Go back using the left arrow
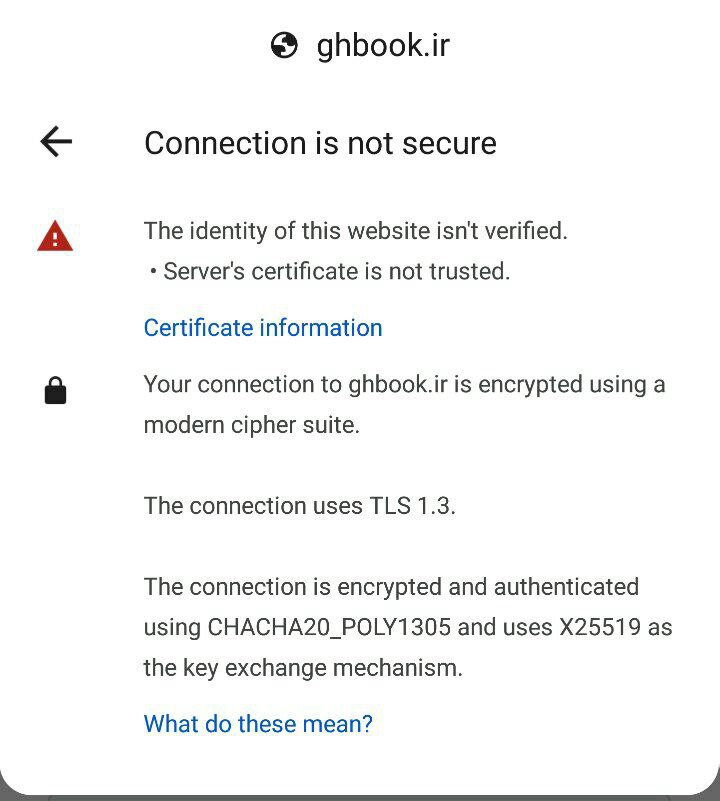Viewport: 720px width, 801px height. 56,142
